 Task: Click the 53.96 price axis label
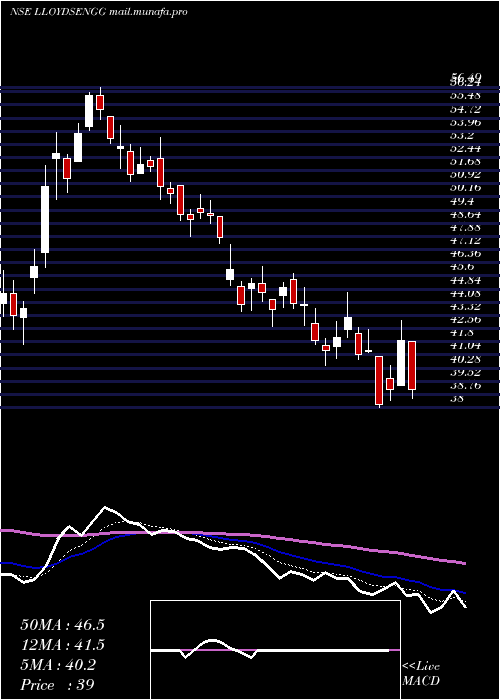click(465, 121)
